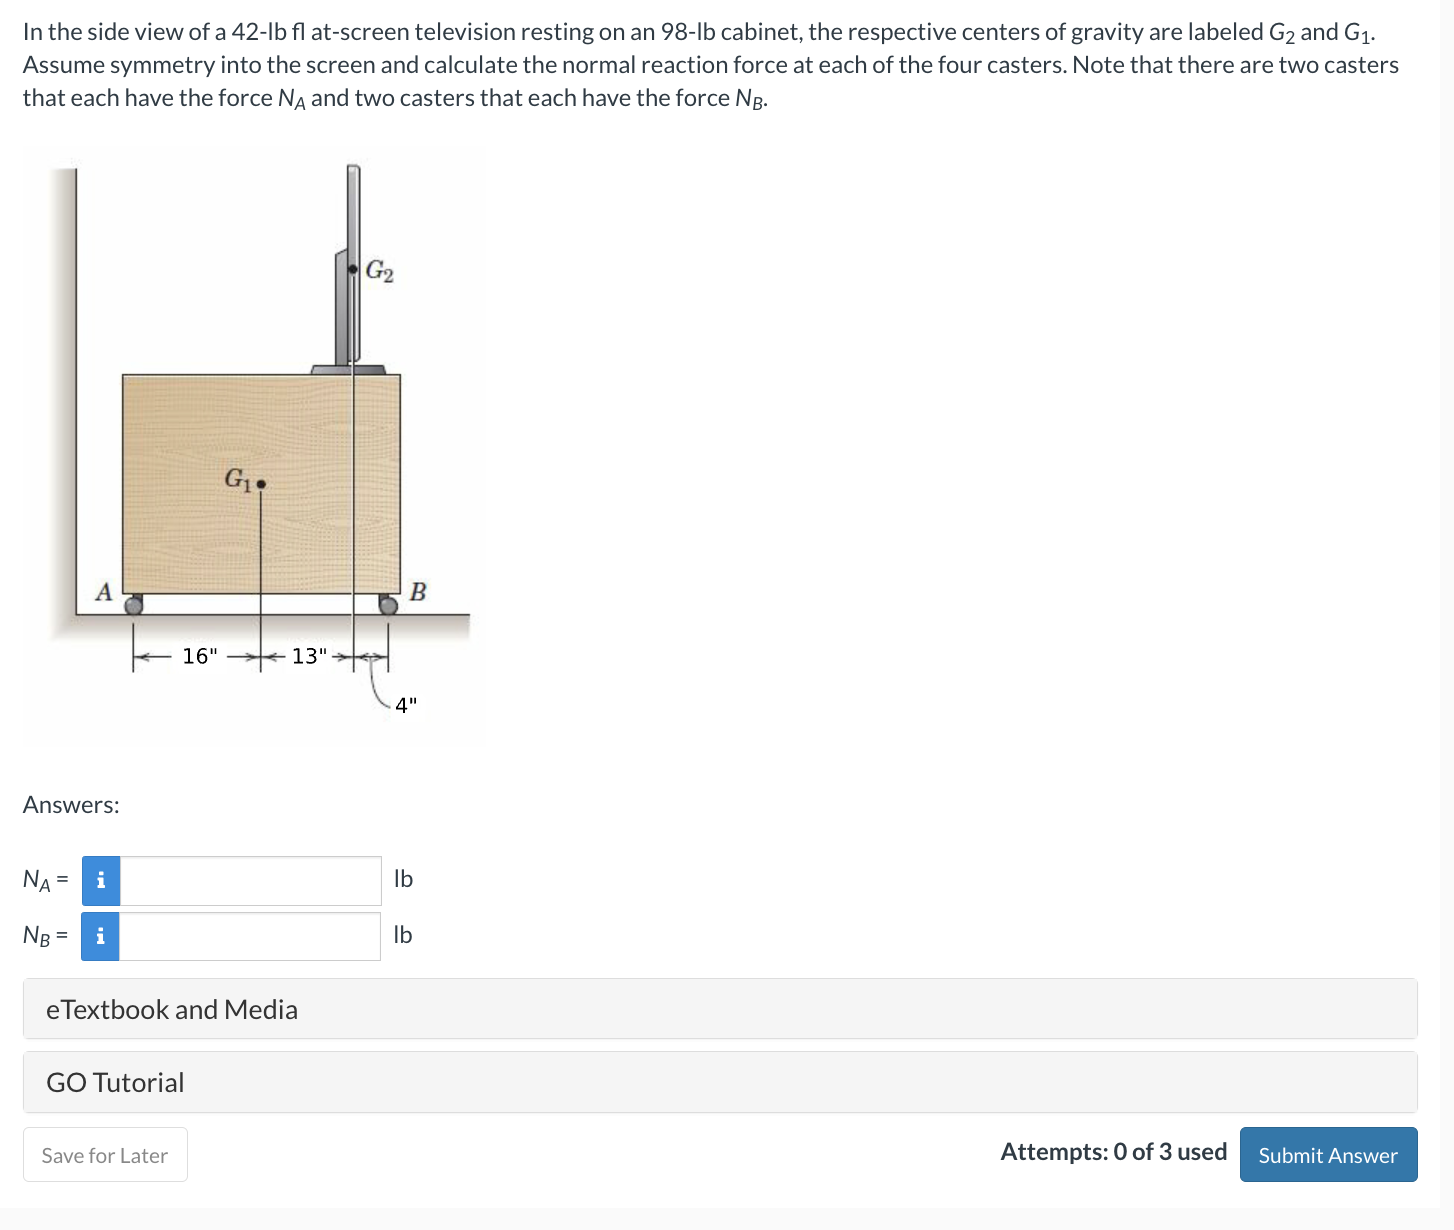Expand the eTextbook and Media section
Screen dimensions: 1454x1230
[171, 1009]
